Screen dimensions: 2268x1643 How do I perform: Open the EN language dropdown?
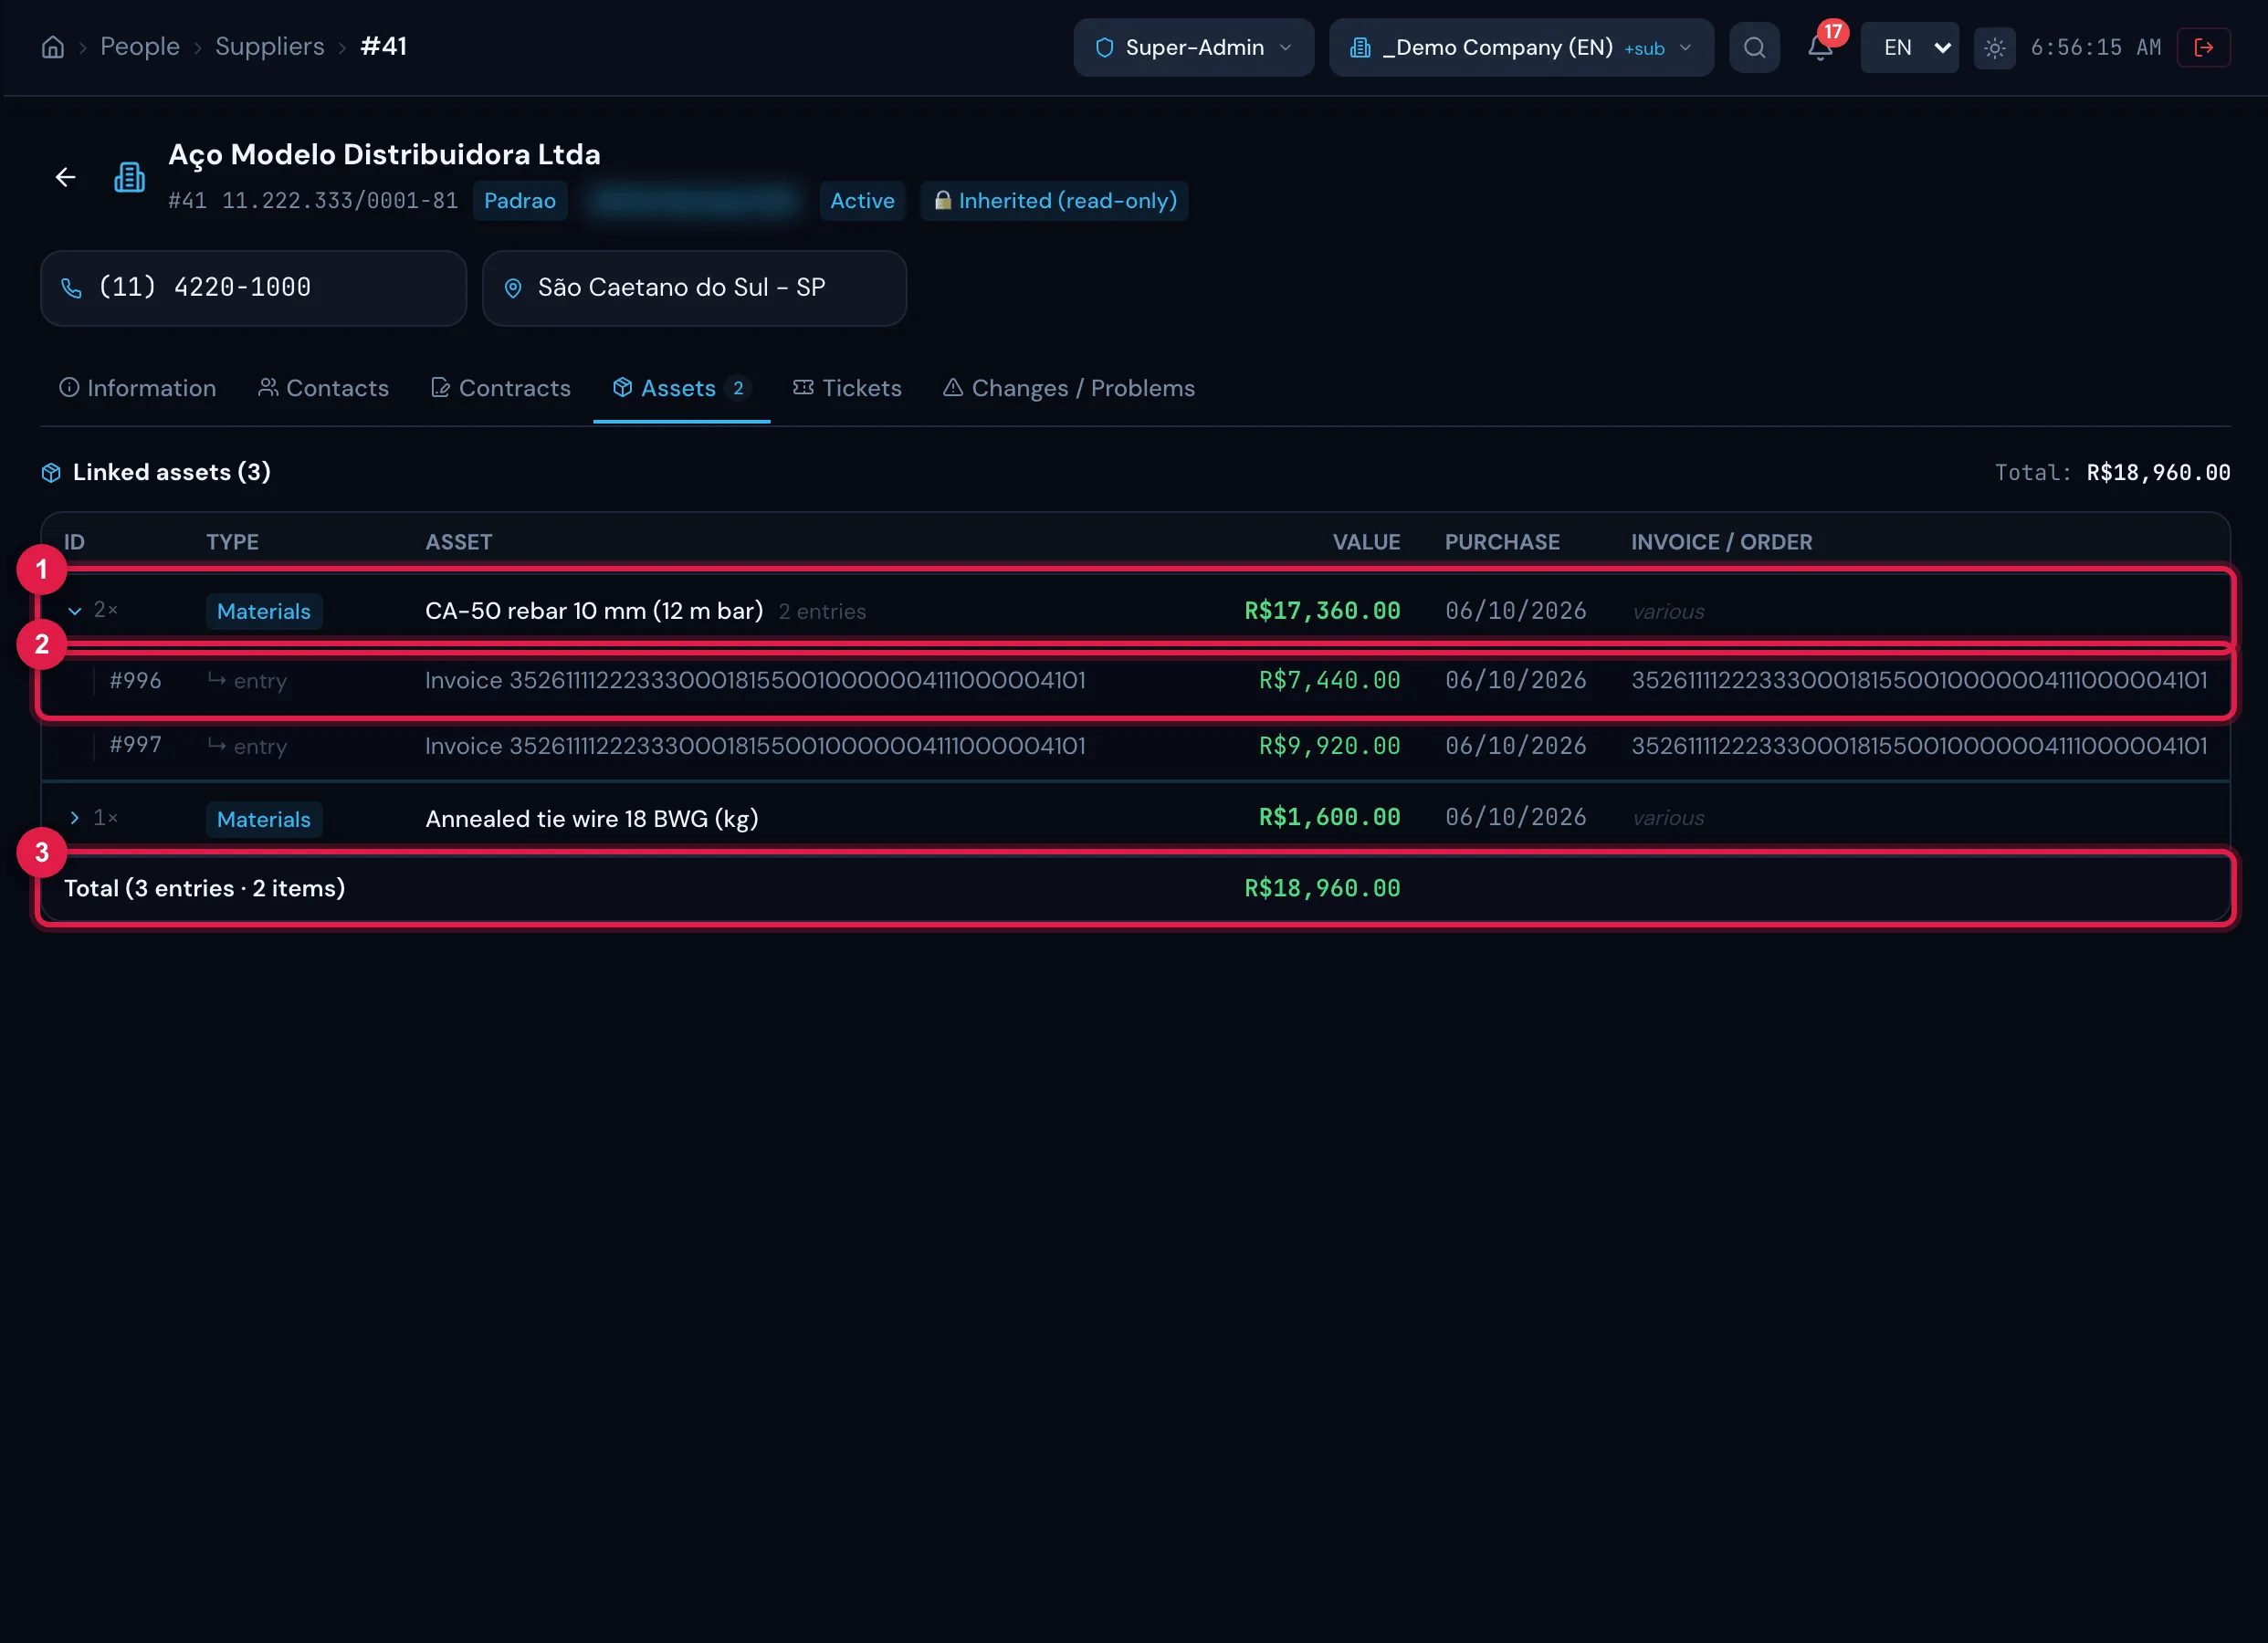[1909, 47]
